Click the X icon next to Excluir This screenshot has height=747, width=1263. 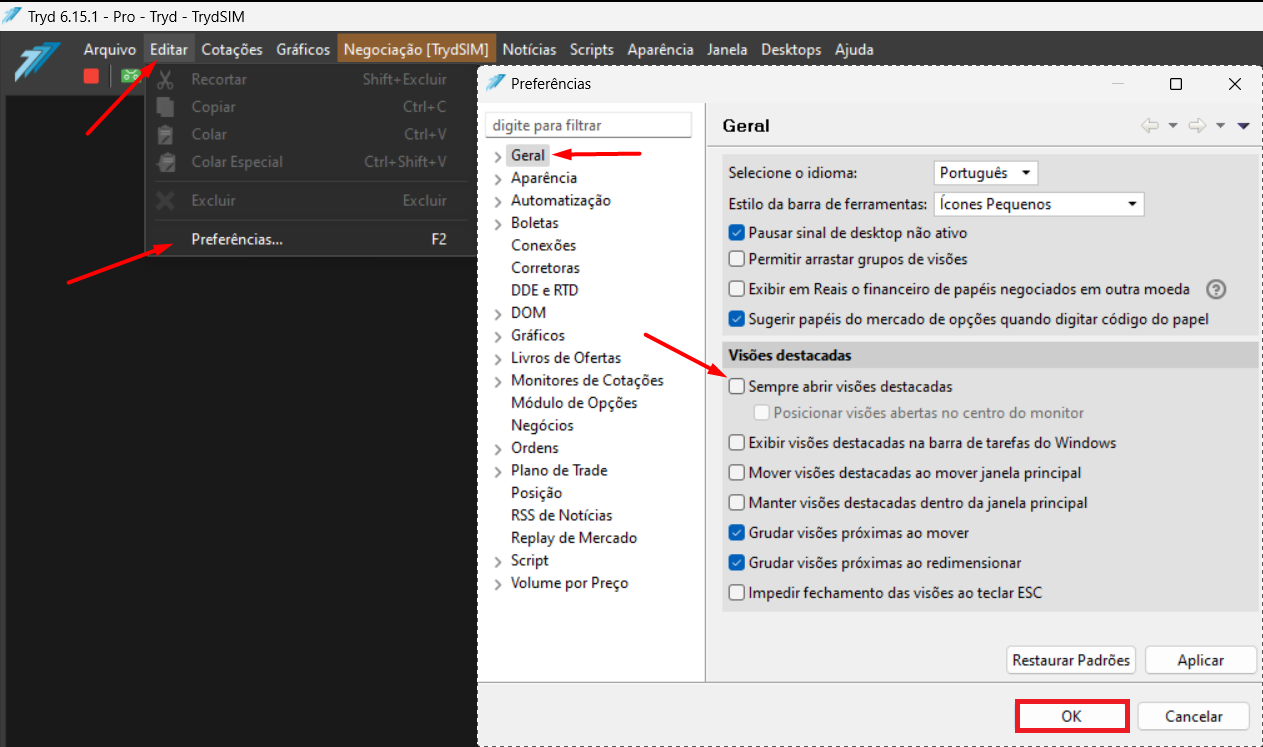click(x=167, y=200)
